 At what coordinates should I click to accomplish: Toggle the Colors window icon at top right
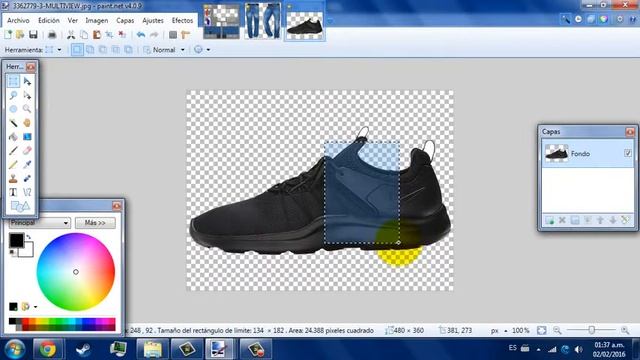pos(604,19)
